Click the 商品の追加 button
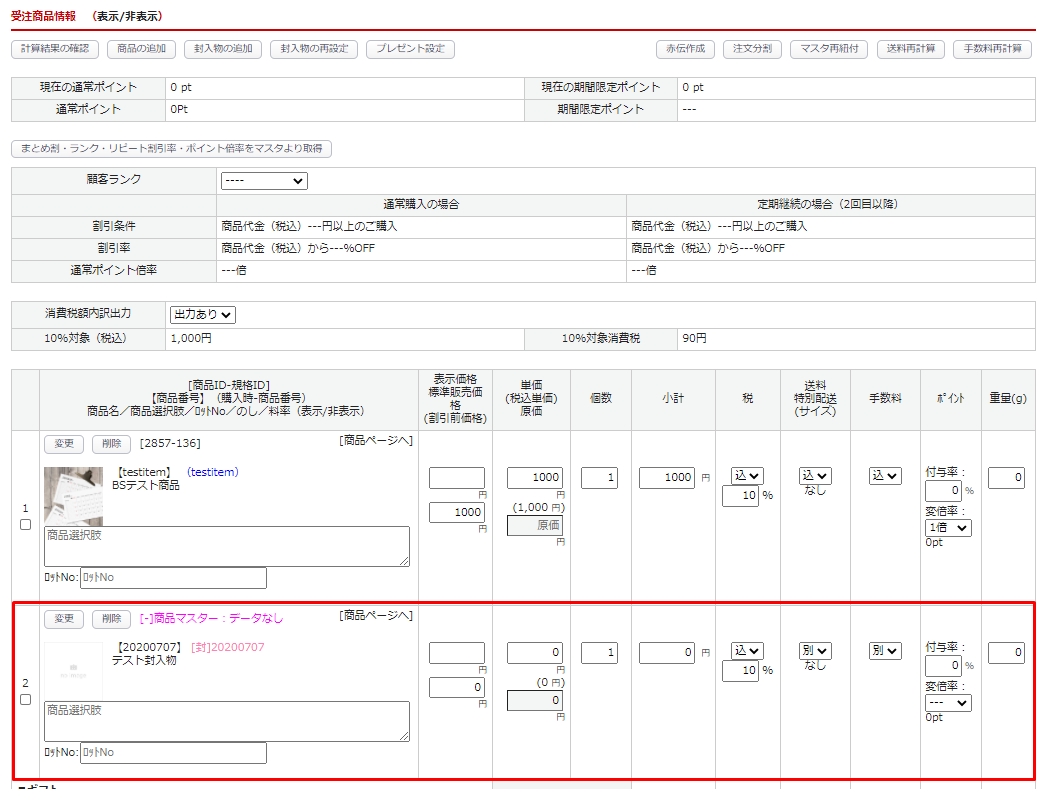Image resolution: width=1043 pixels, height=789 pixels. [141, 49]
